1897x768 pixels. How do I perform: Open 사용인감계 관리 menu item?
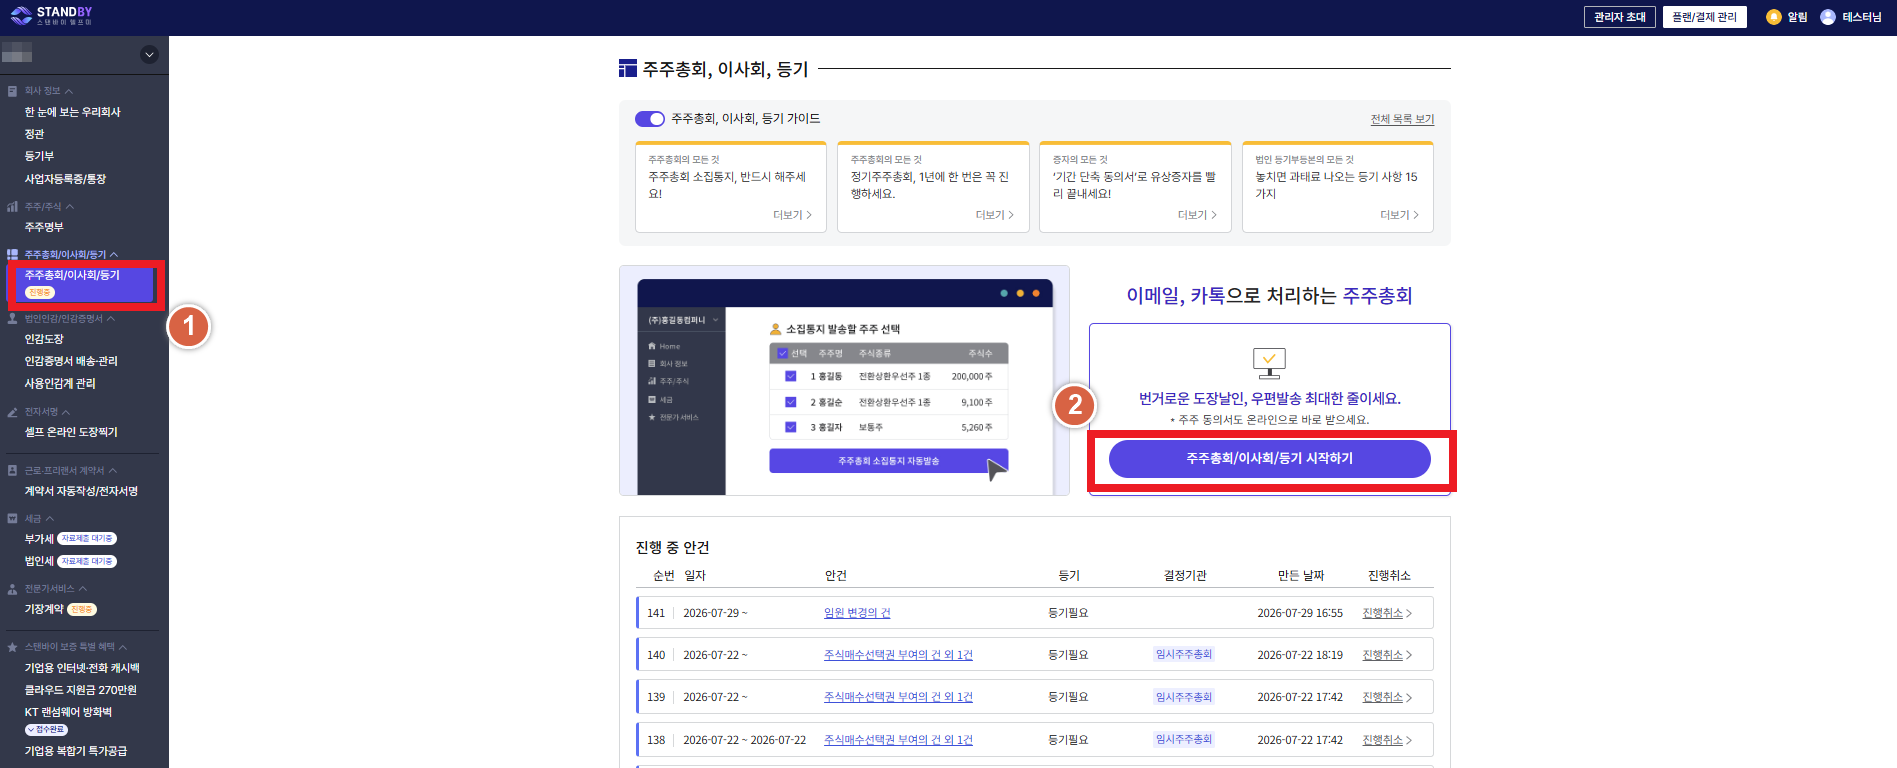tap(60, 384)
